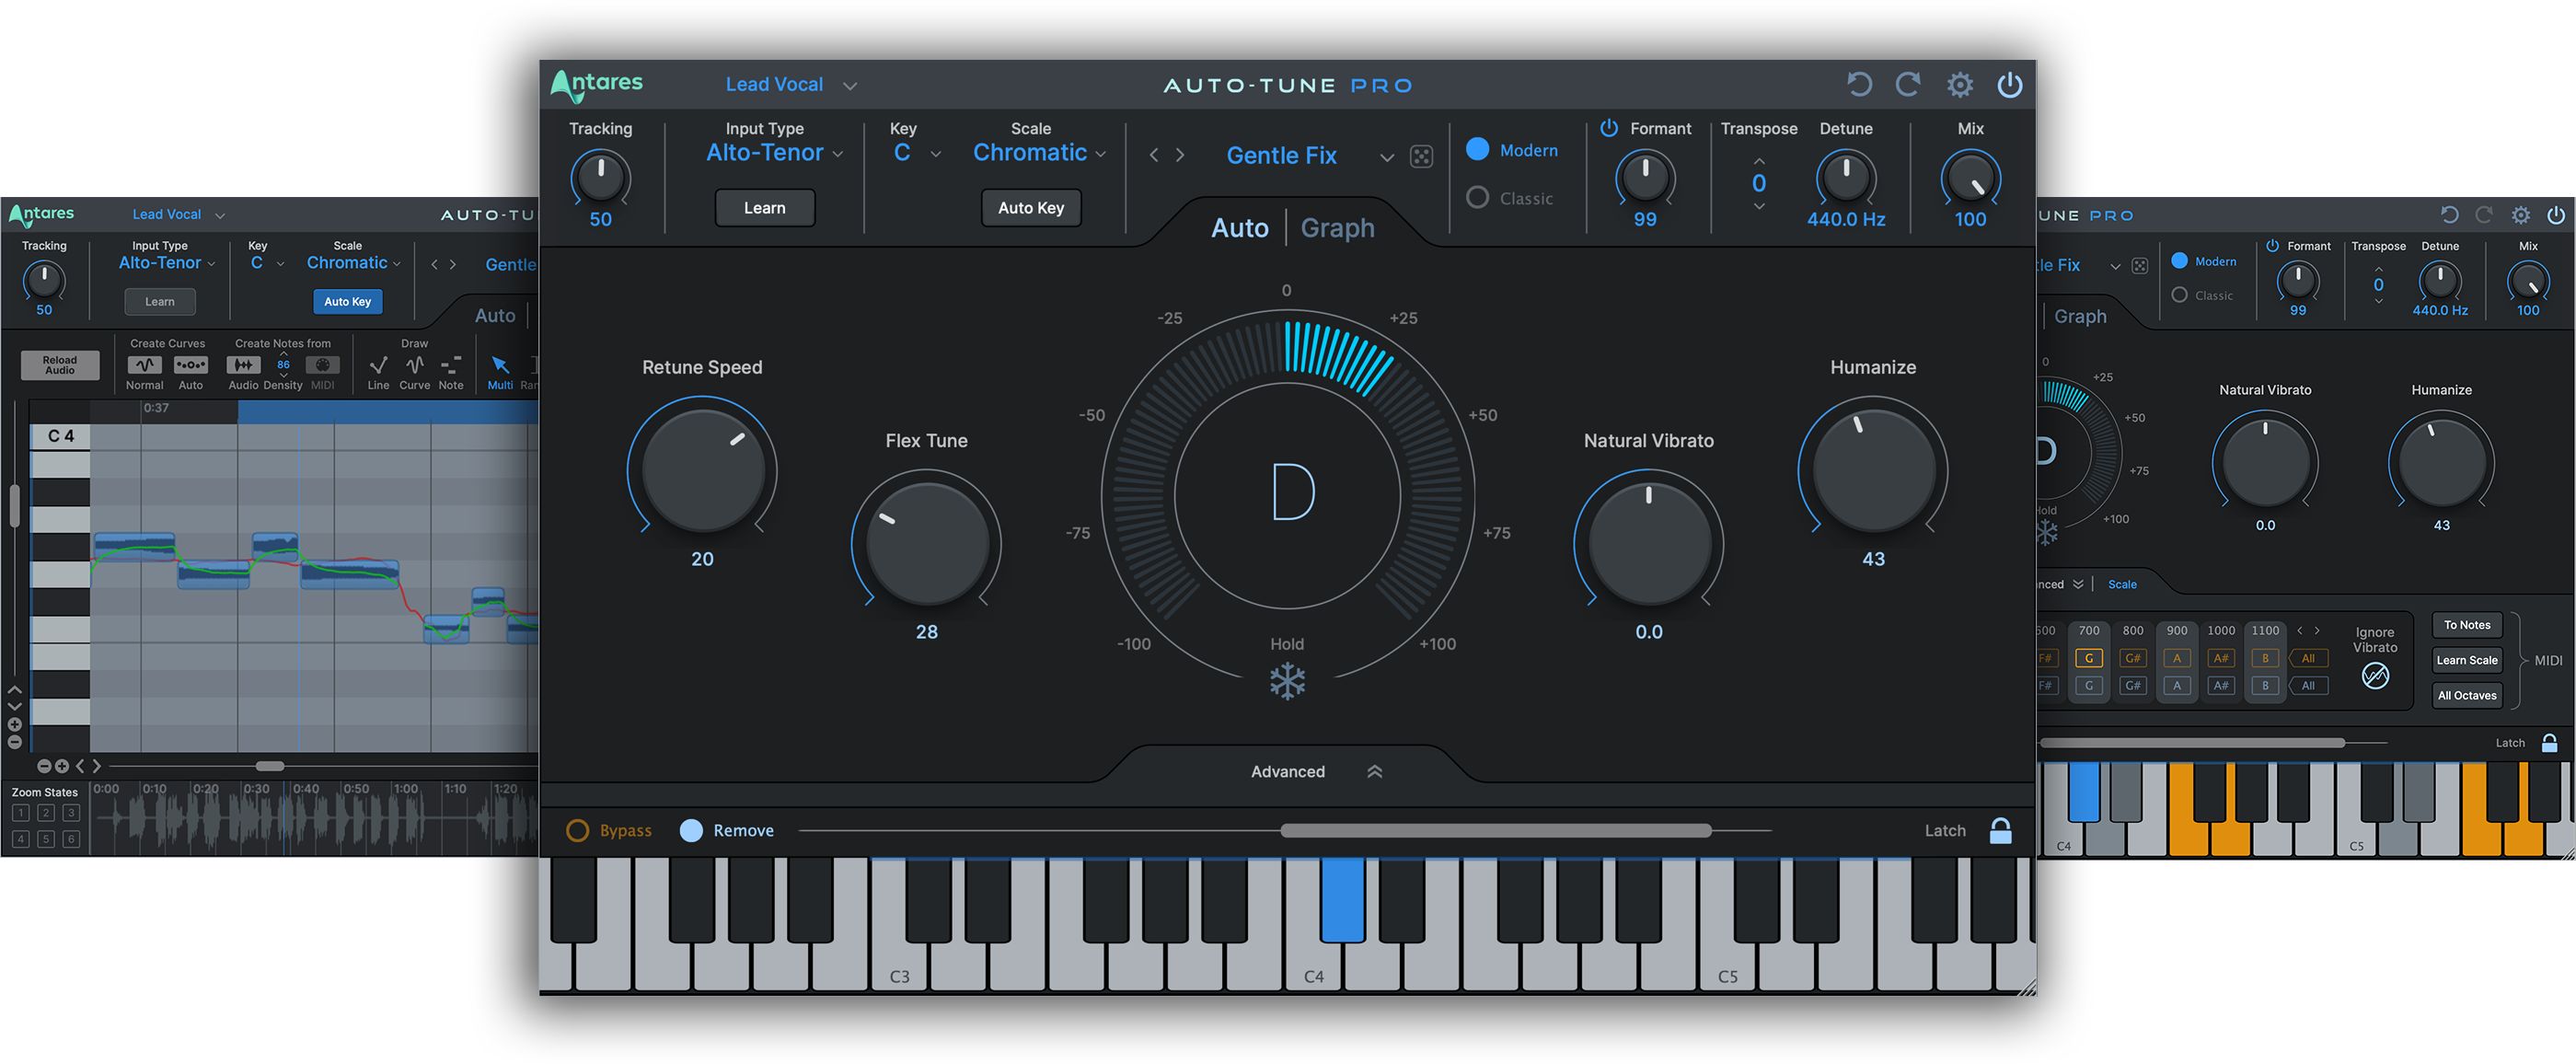Click the Latch lock icon above keyboard
The image size is (2576, 1064).
[2000, 831]
